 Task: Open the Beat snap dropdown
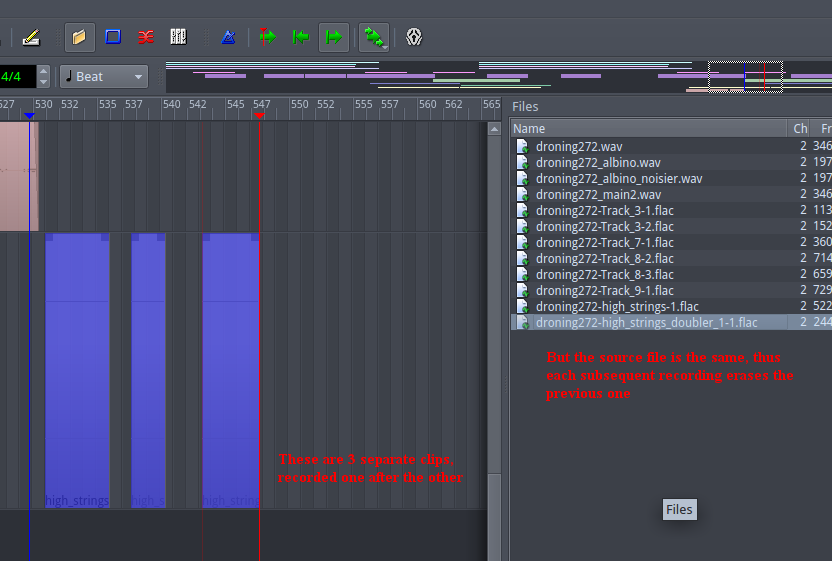tap(103, 76)
